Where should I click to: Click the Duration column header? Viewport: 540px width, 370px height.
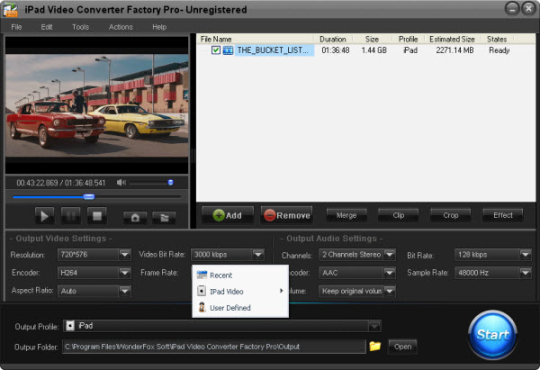pyautogui.click(x=333, y=39)
